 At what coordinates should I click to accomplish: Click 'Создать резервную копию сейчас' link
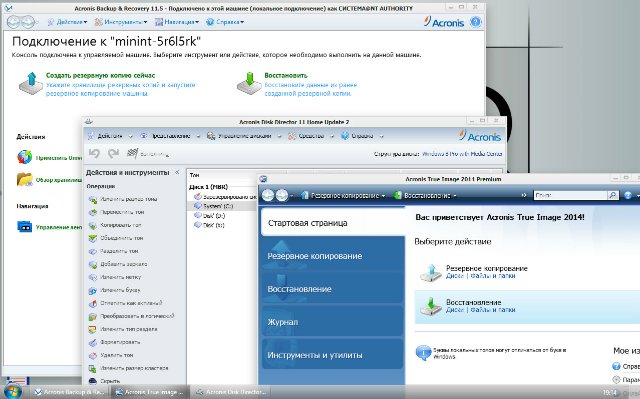point(100,75)
